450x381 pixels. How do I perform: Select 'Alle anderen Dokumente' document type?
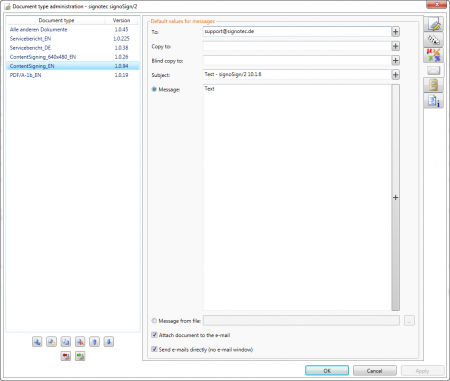point(73,30)
